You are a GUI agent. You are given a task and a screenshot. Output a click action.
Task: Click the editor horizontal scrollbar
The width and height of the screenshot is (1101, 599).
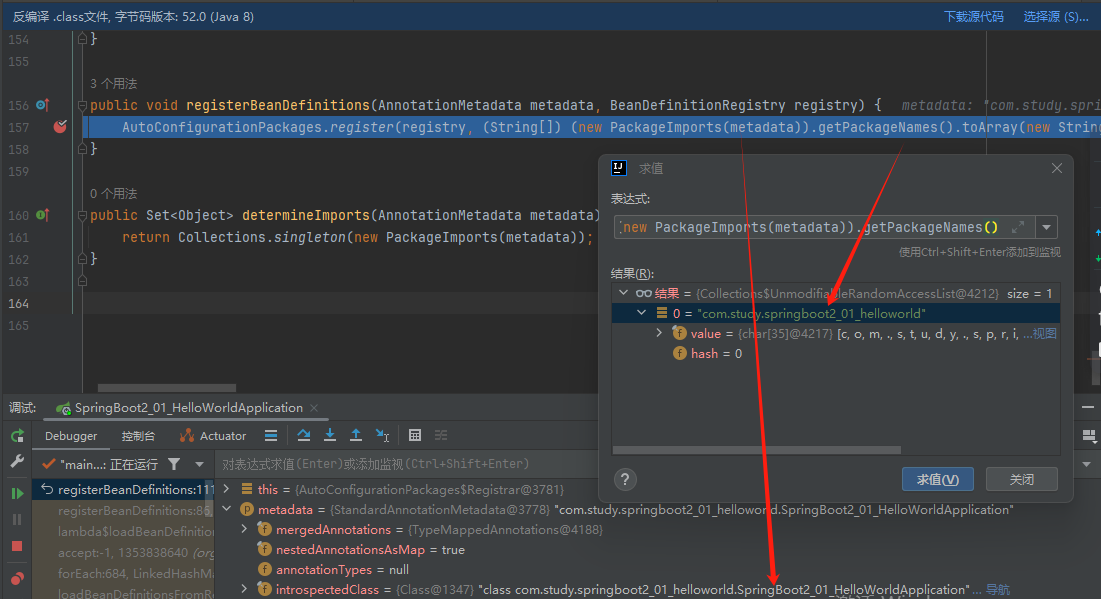[166, 388]
